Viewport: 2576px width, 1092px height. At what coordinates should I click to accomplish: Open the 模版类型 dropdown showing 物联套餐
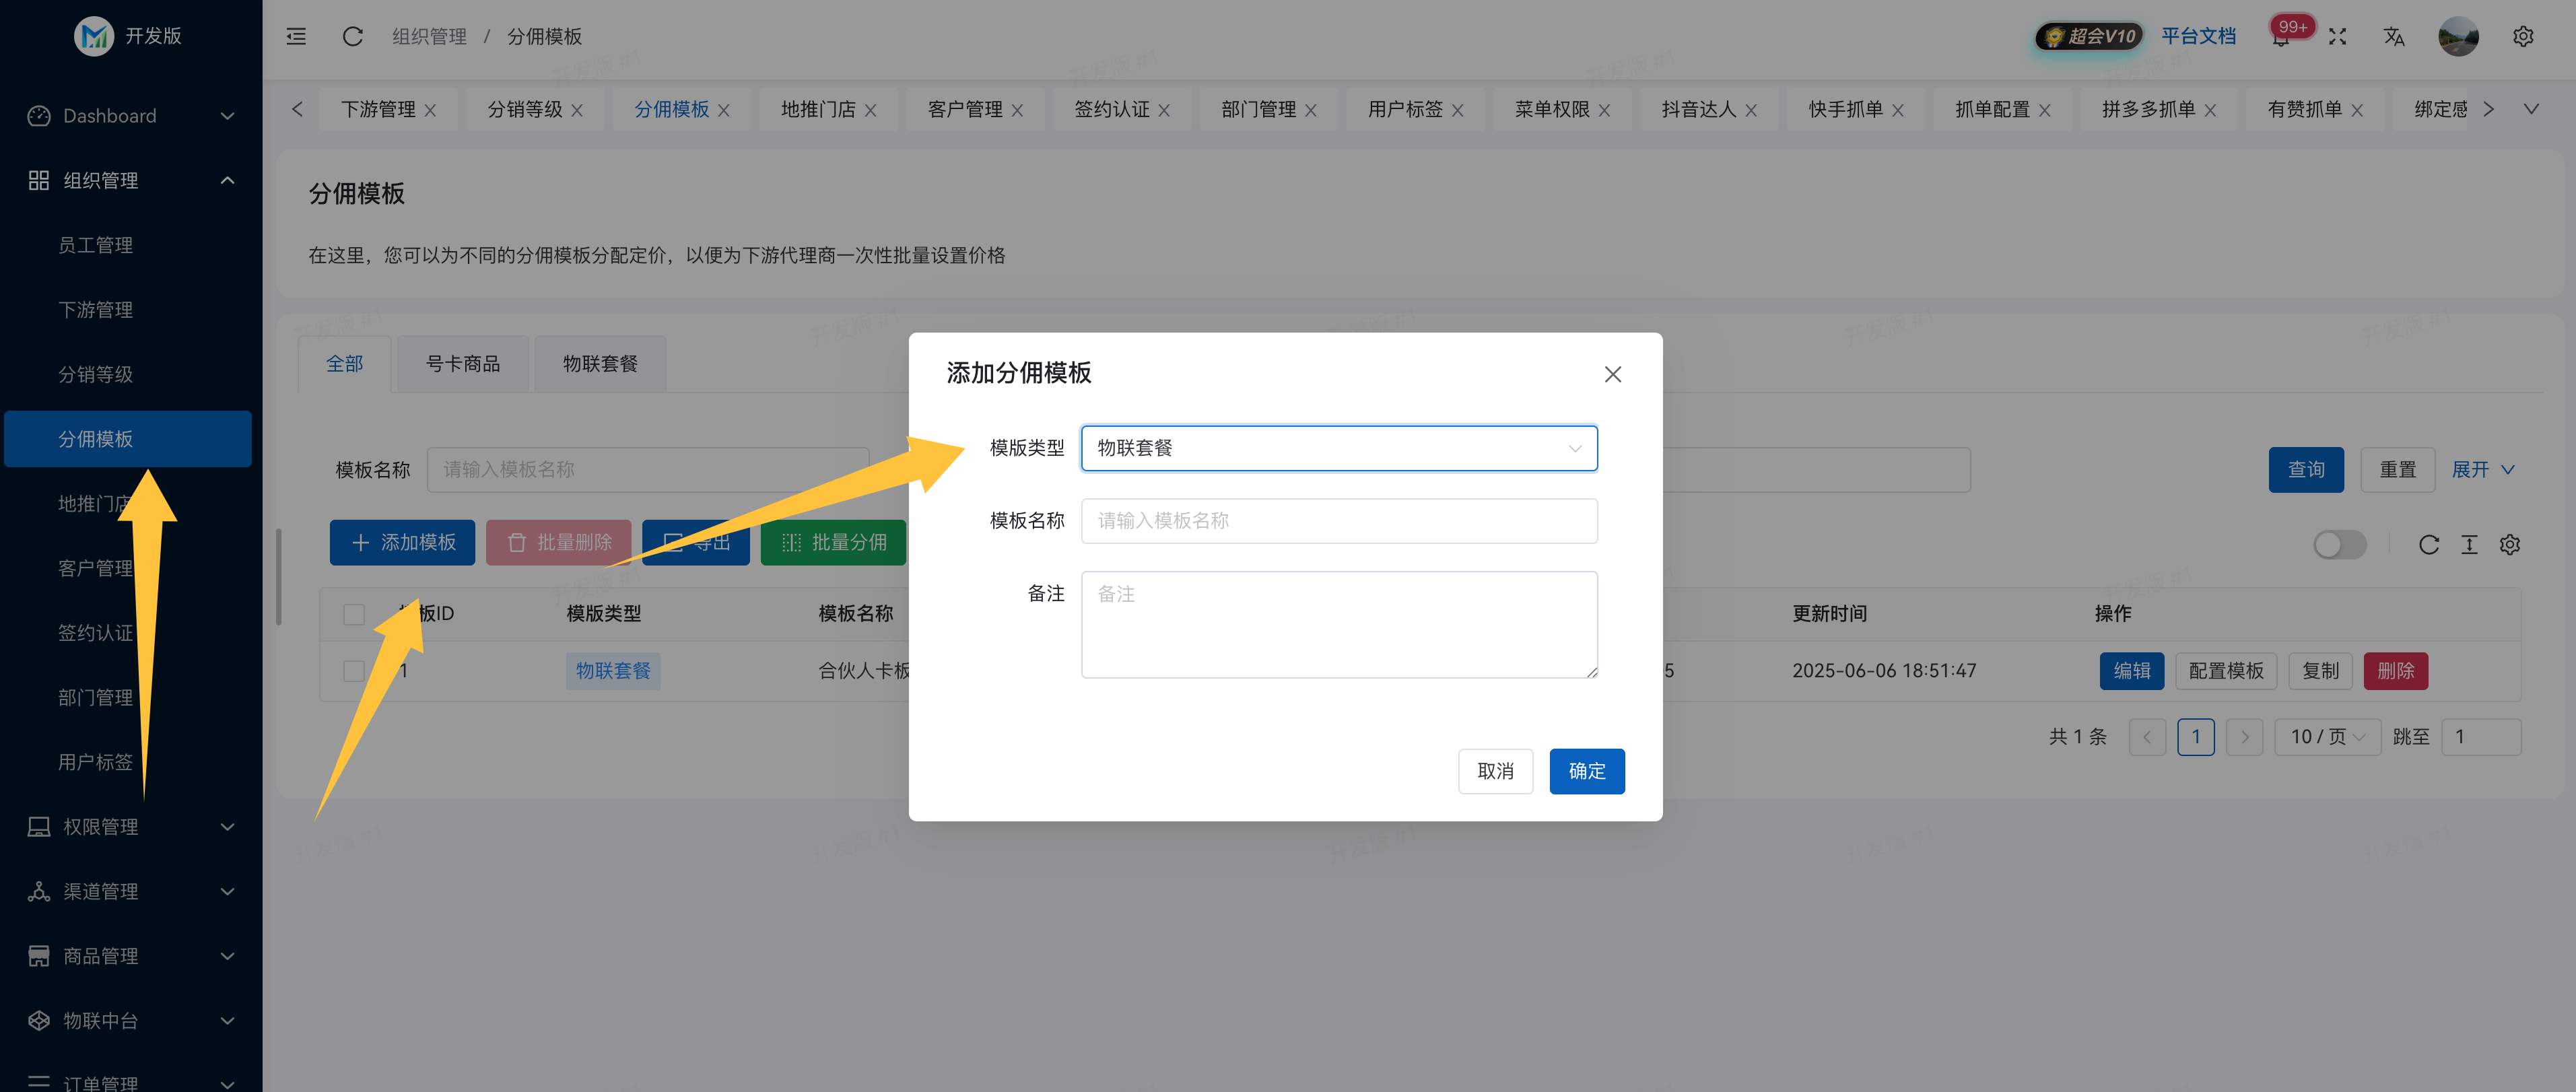(x=1338, y=448)
